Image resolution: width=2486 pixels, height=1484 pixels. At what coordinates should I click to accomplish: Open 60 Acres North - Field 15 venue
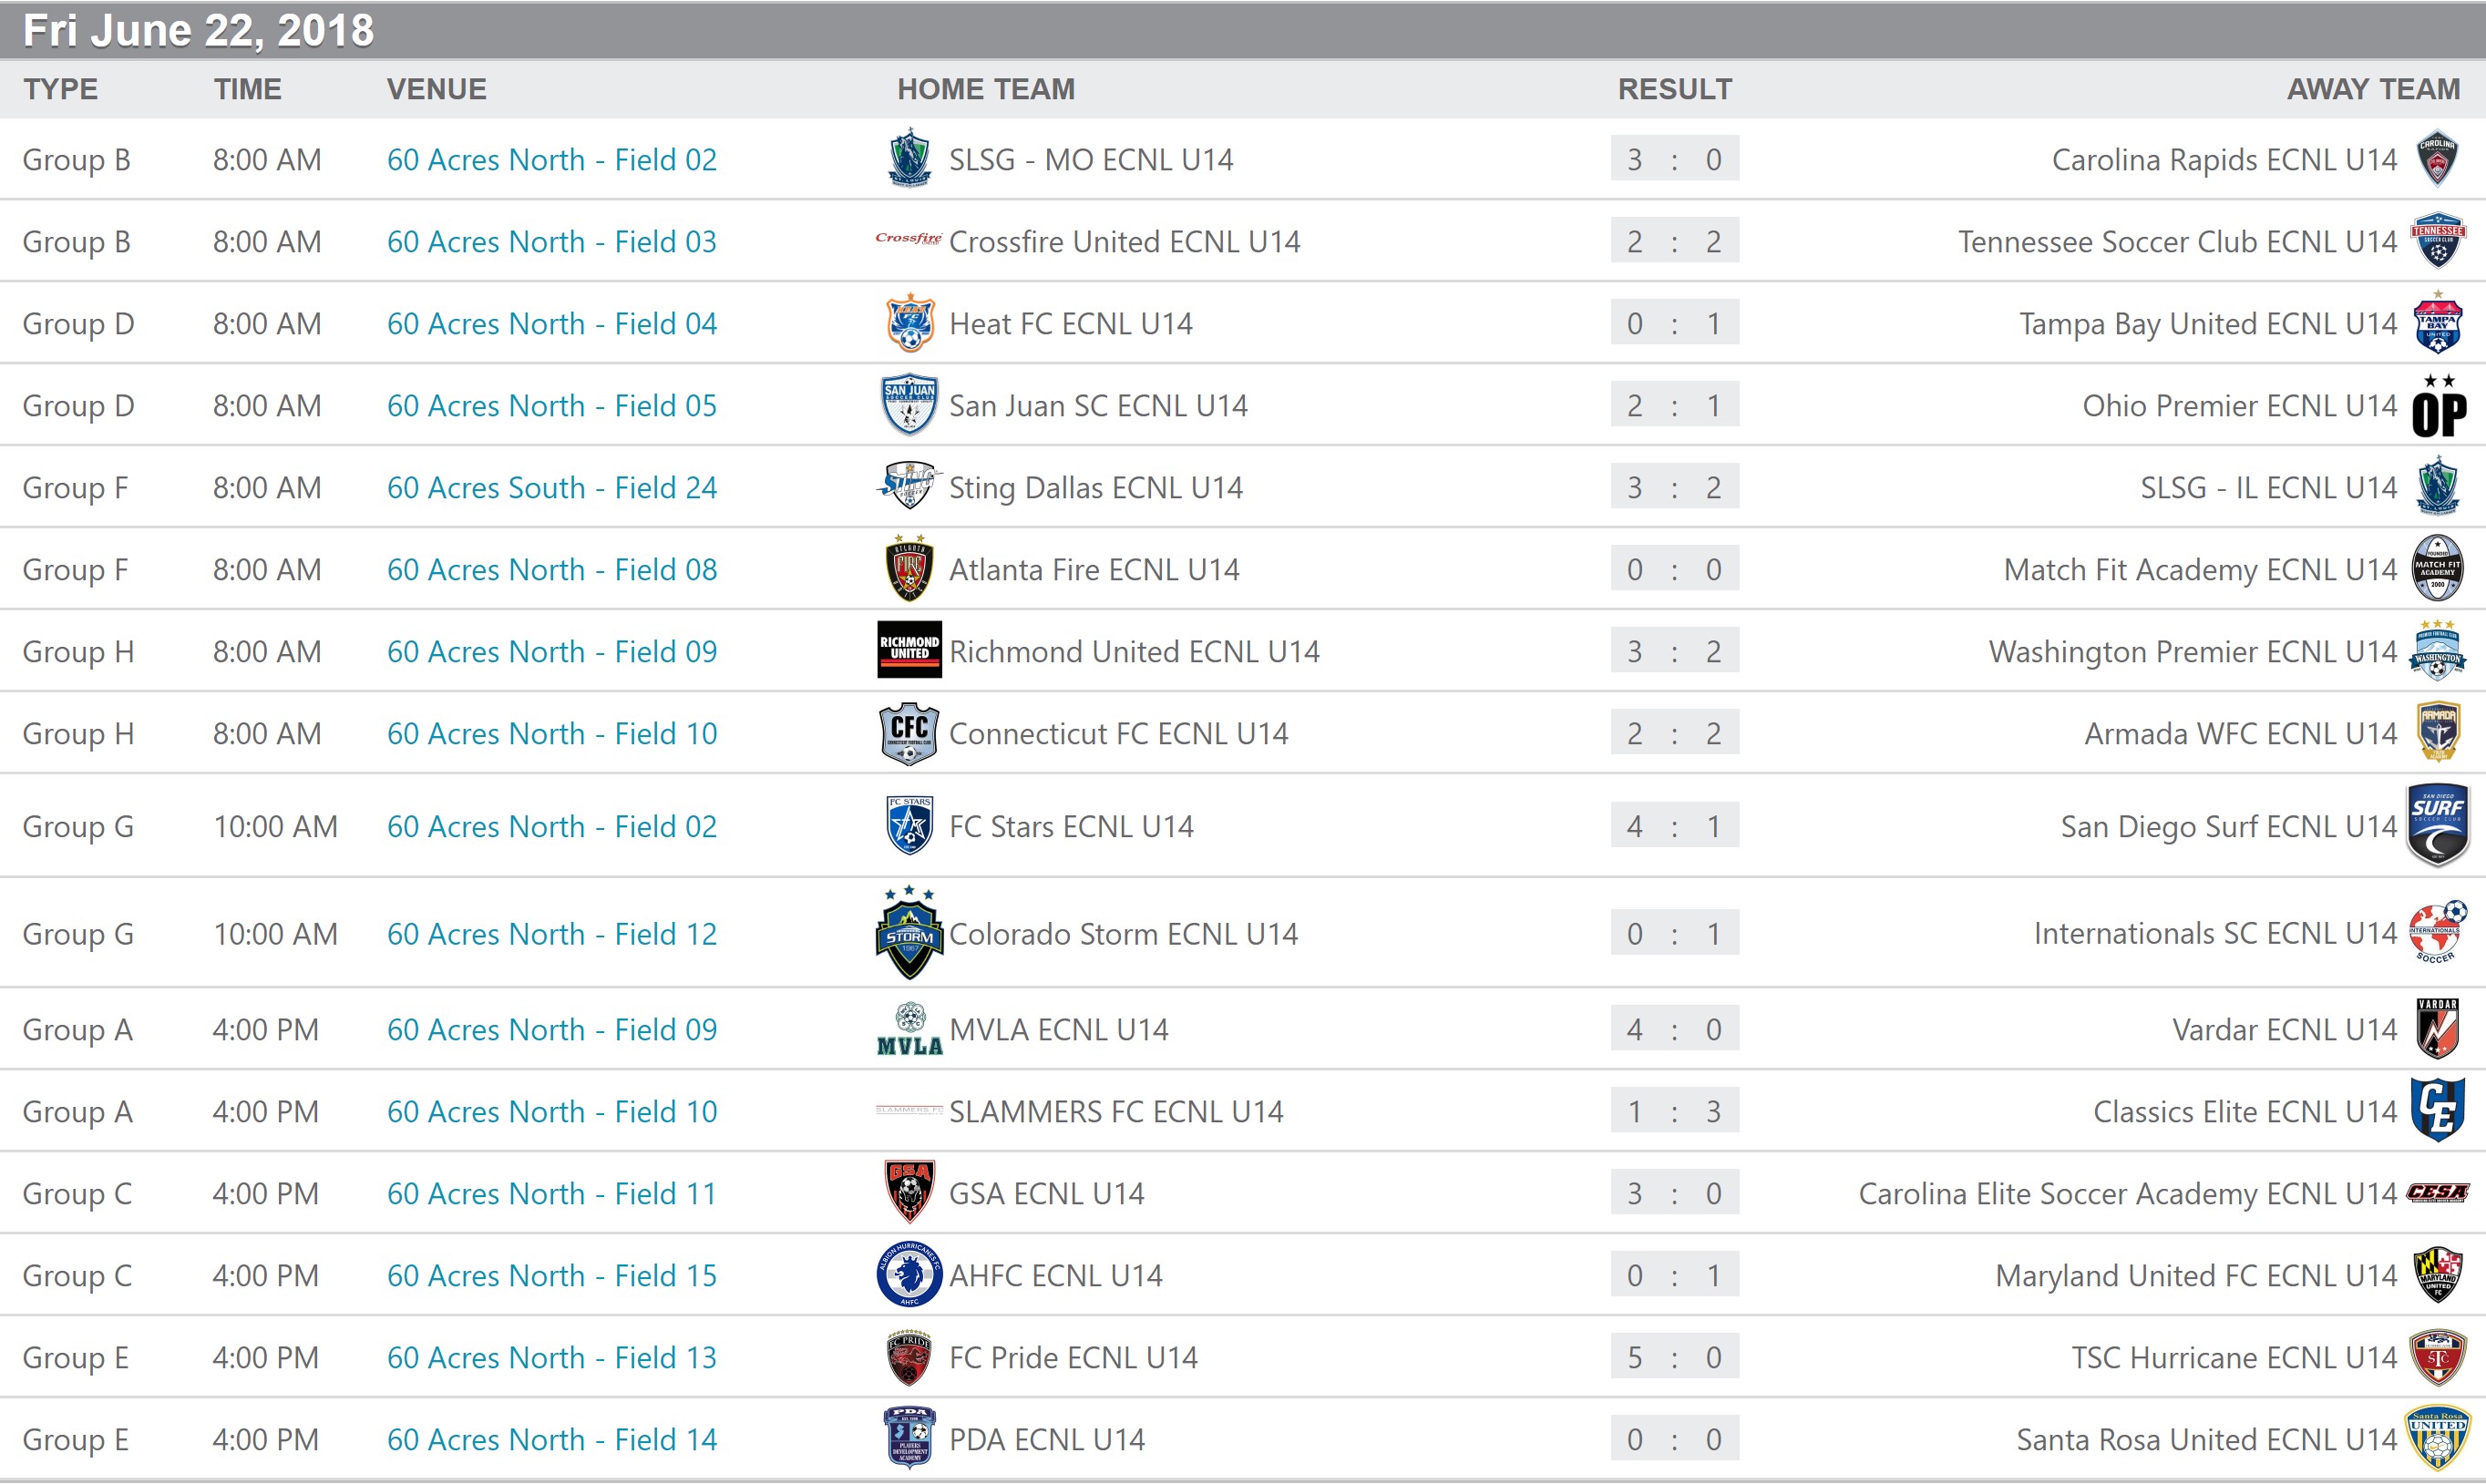551,1276
